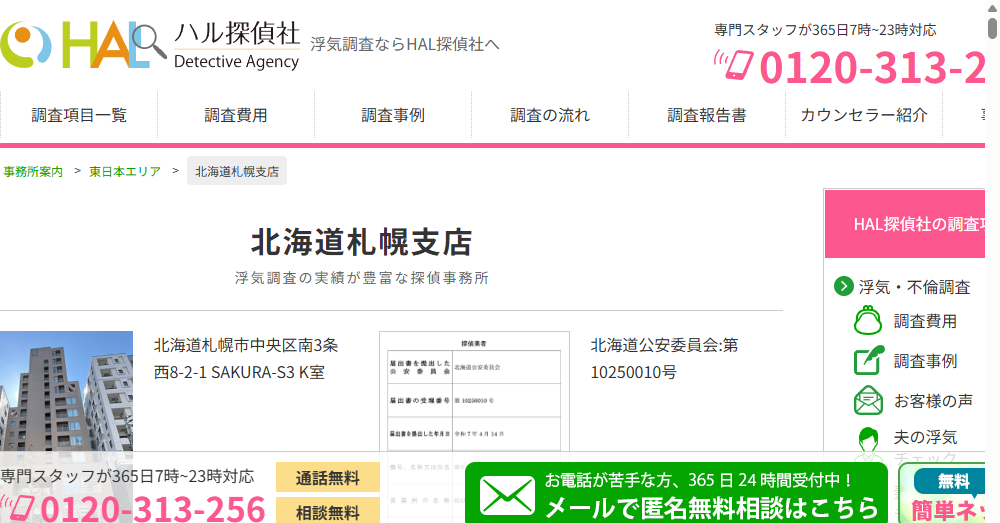This screenshot has height=523, width=1000.
Task: Open カウンセラー紹介 in the navigation bar
Action: click(864, 115)
